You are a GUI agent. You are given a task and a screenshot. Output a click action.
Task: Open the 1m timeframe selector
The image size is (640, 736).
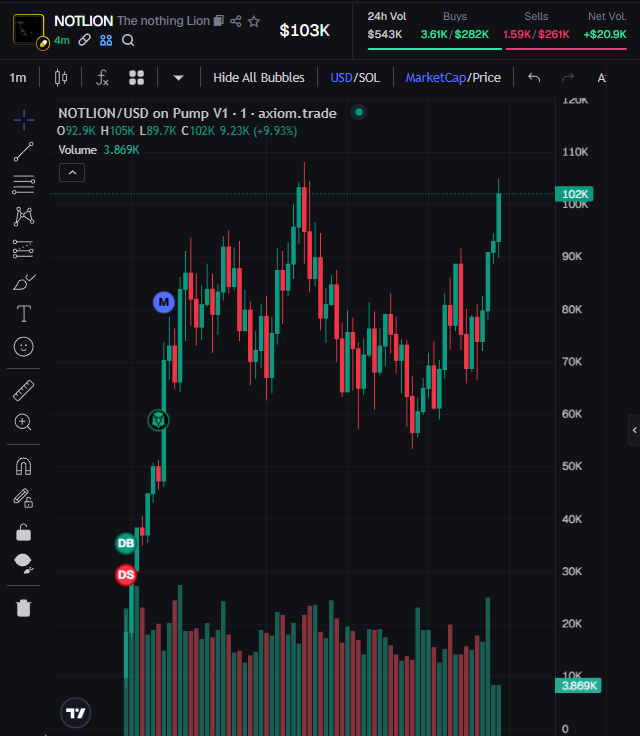tap(18, 77)
